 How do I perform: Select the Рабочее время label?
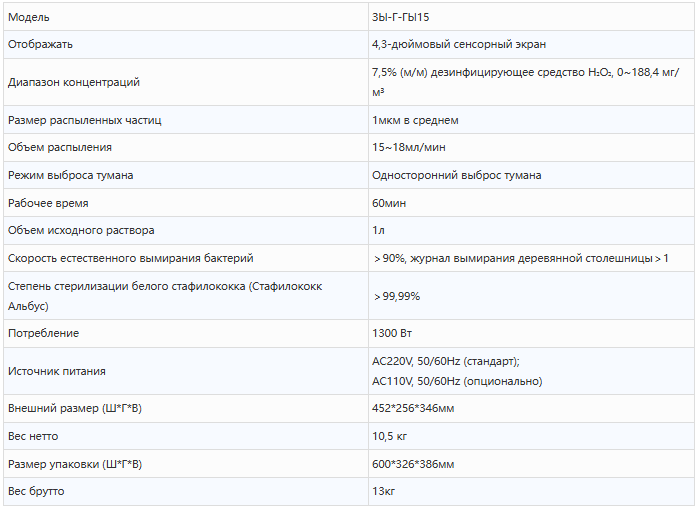[48, 203]
